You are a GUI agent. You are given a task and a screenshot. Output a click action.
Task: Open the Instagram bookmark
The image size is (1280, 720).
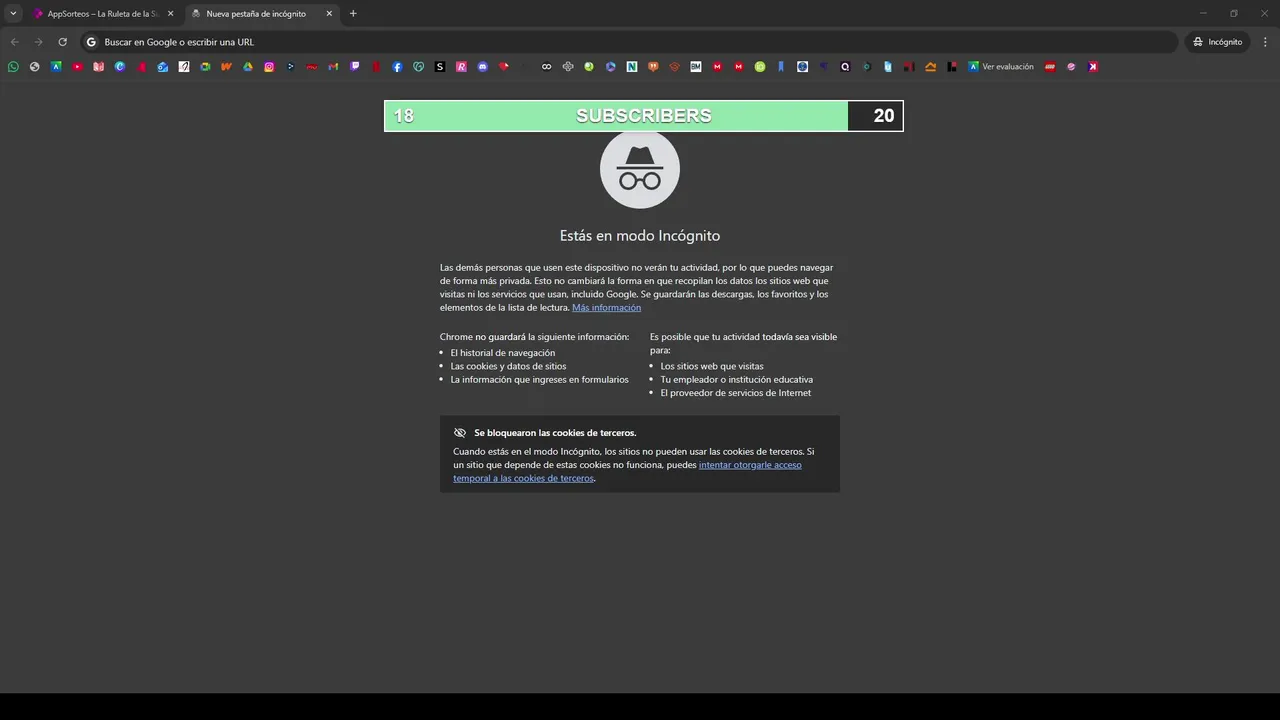pyautogui.click(x=269, y=67)
